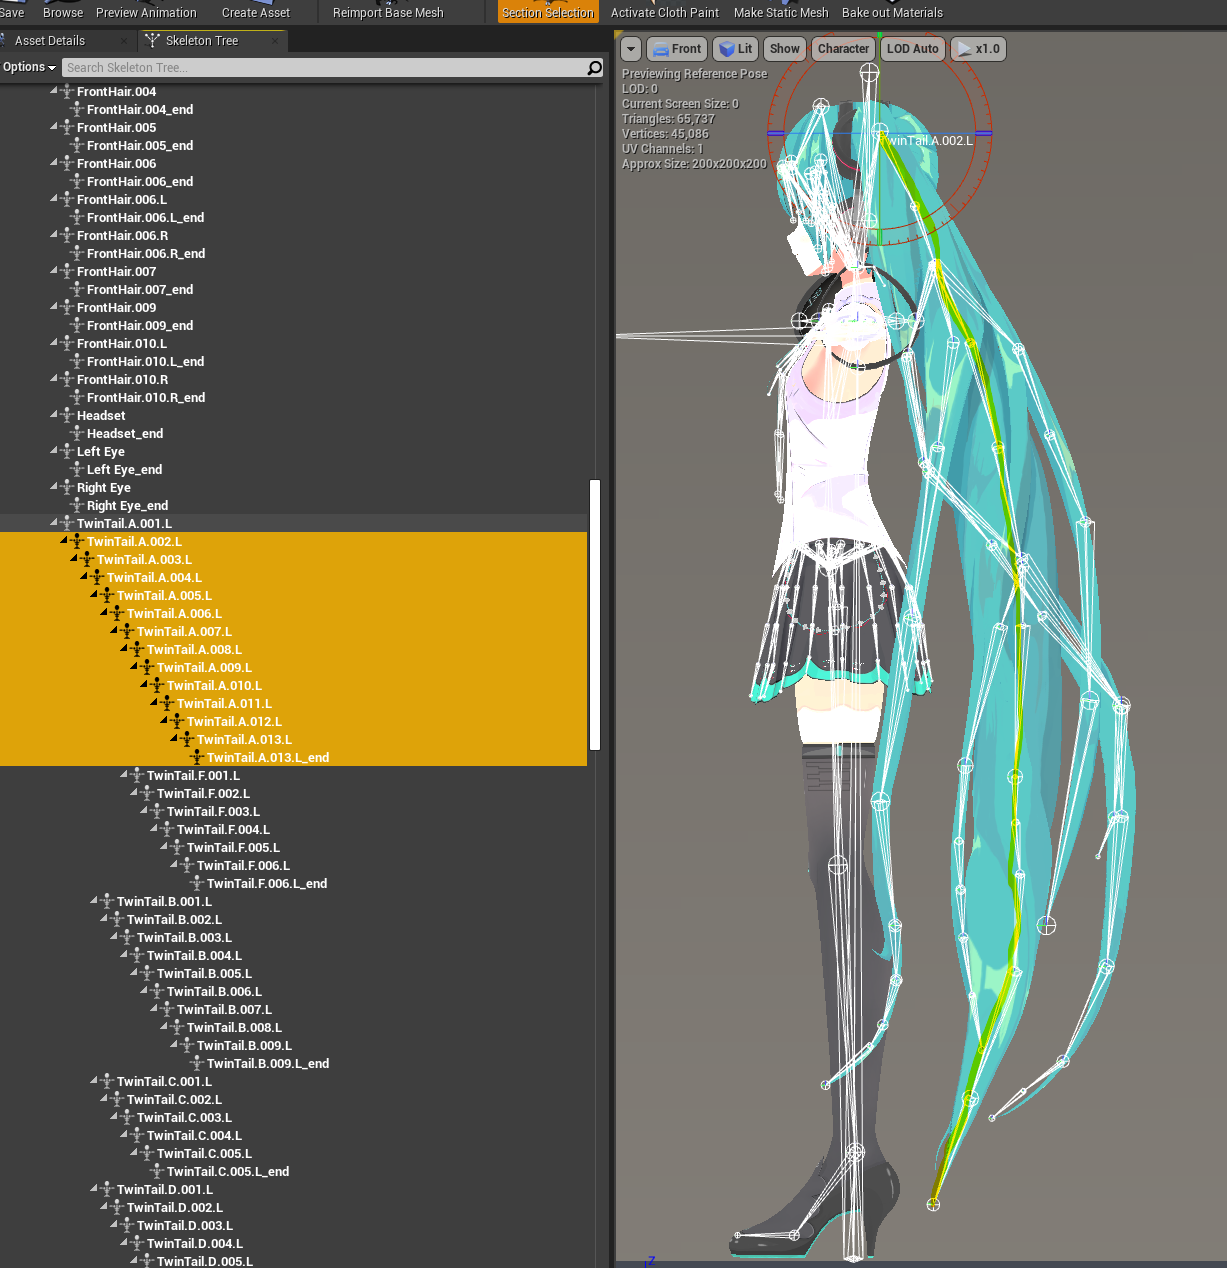Click bone icon of Headset row
This screenshot has width=1227, height=1268.
(67, 415)
